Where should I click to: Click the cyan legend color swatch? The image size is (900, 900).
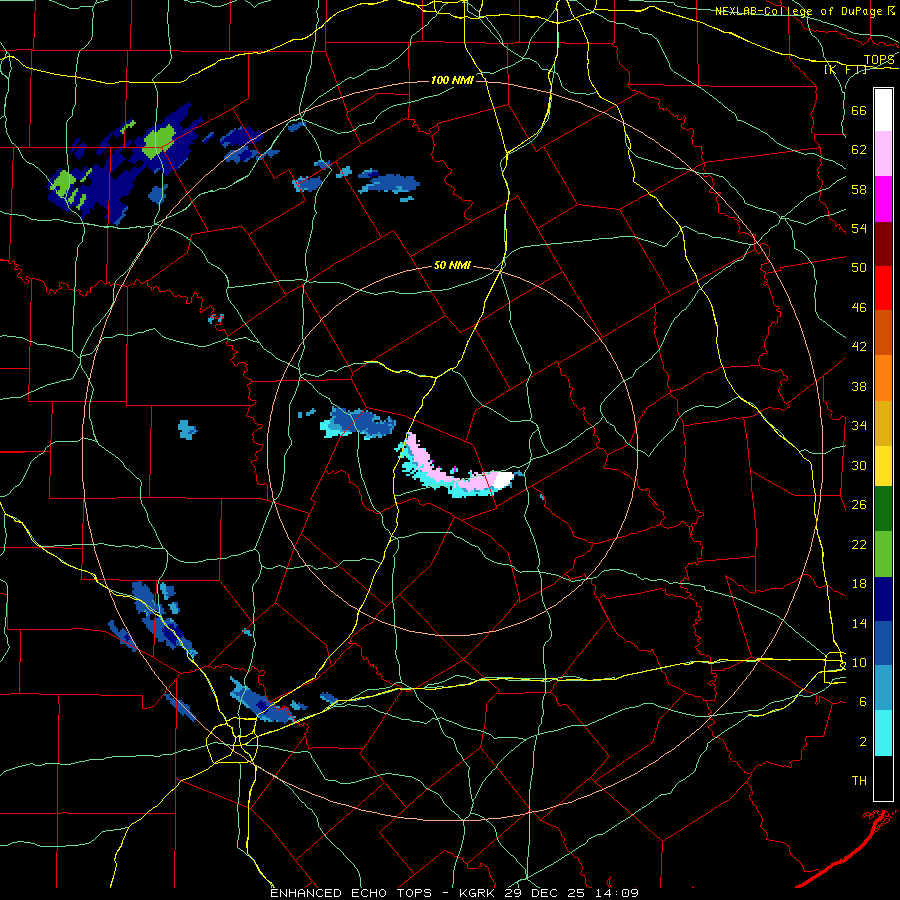coord(883,733)
